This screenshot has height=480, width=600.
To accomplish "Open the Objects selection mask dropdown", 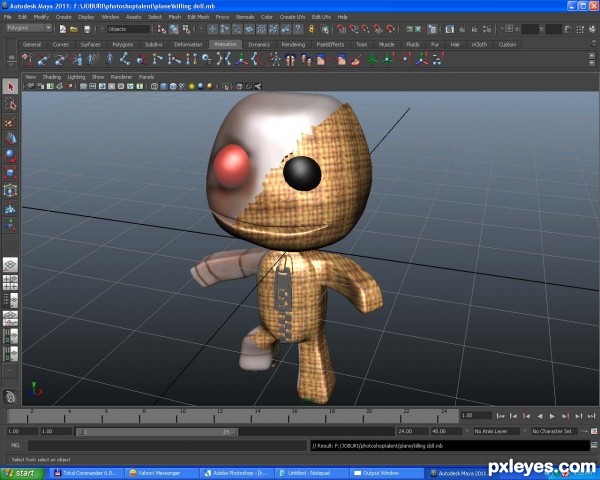I will pyautogui.click(x=128, y=29).
